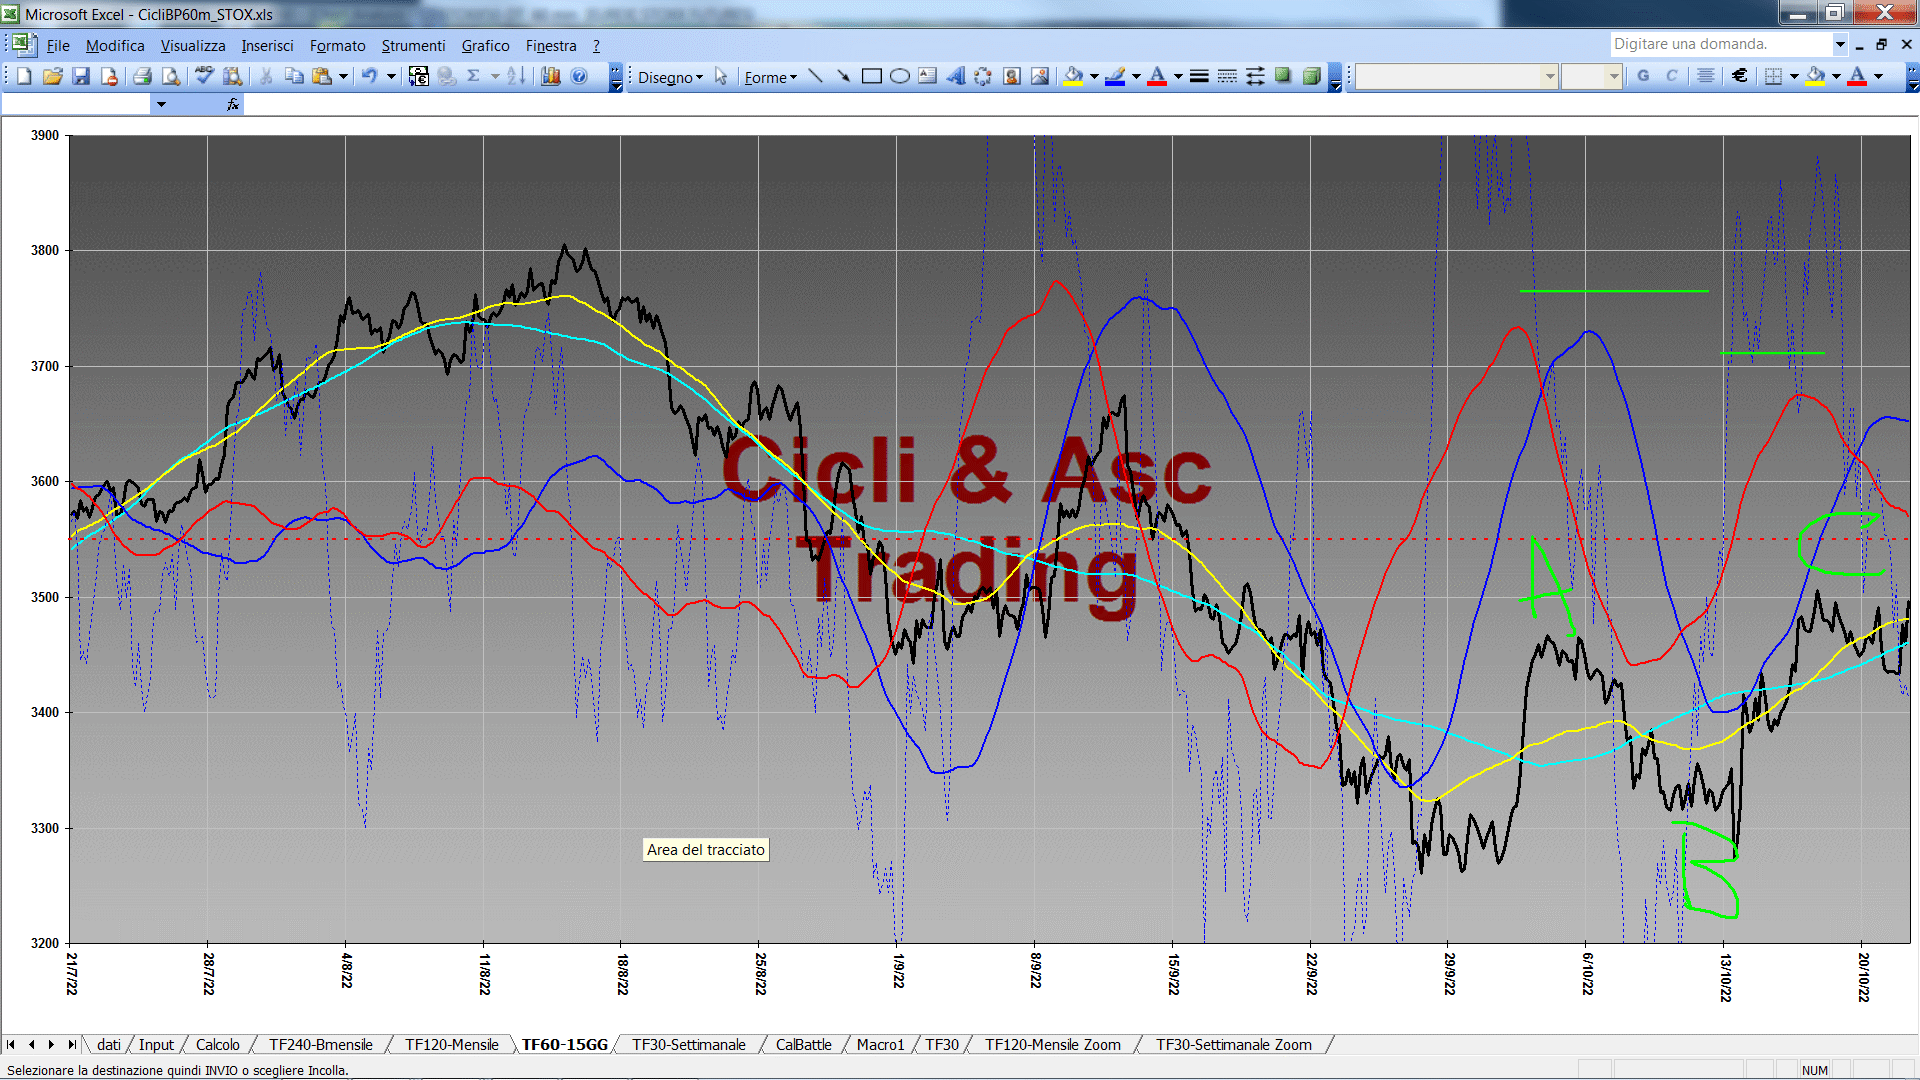Select the Arrow drawing tool
This screenshot has height=1080, width=1920.
(844, 76)
